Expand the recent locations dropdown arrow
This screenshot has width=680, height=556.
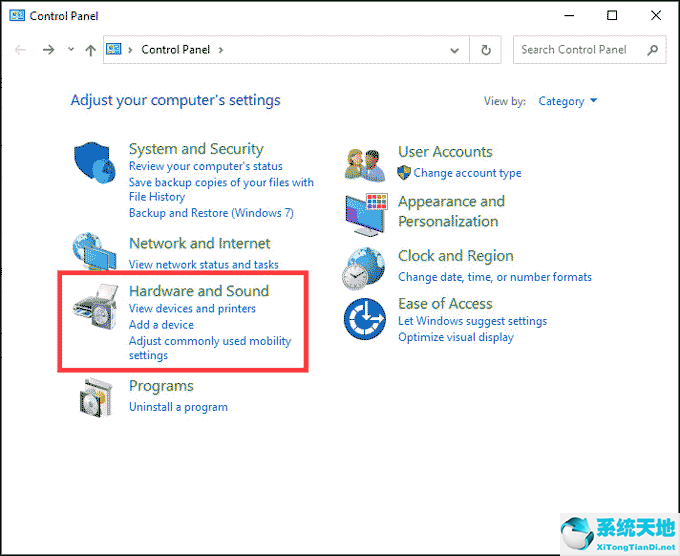(x=70, y=49)
